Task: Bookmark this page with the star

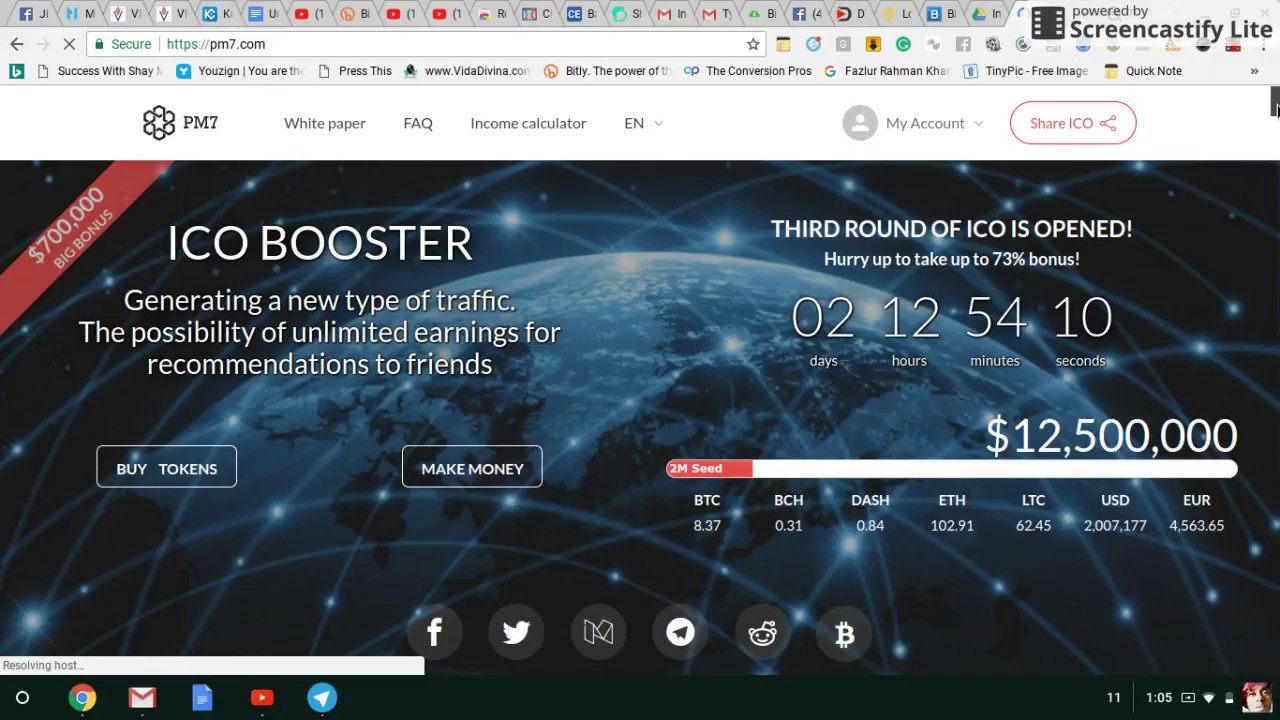Action: coord(753,44)
